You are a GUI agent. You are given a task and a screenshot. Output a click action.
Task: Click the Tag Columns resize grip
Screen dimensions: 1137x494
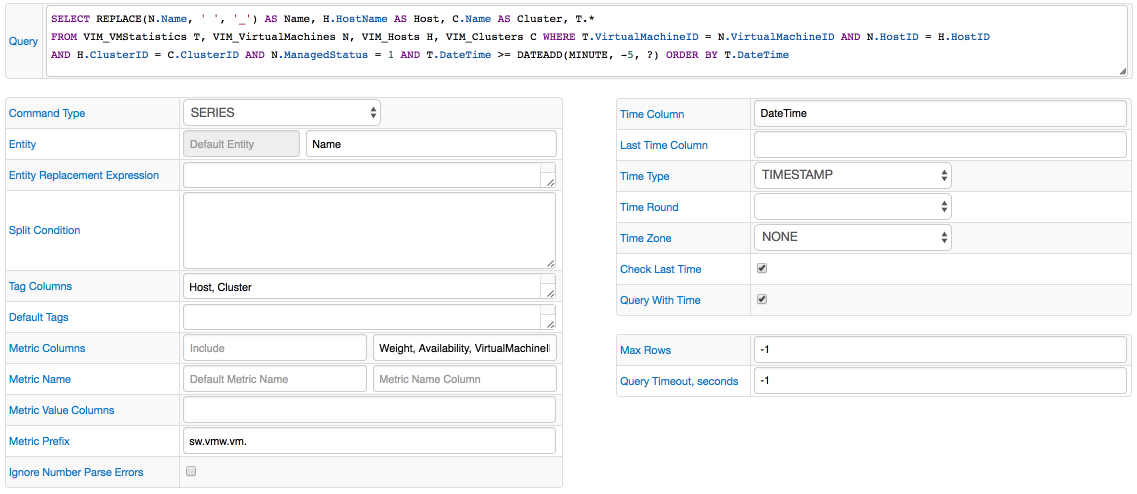(550, 293)
